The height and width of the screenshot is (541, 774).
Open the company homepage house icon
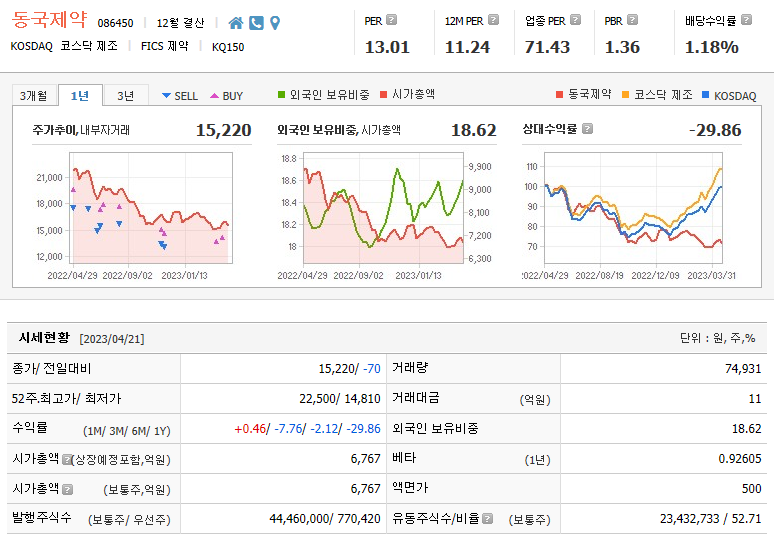235,23
